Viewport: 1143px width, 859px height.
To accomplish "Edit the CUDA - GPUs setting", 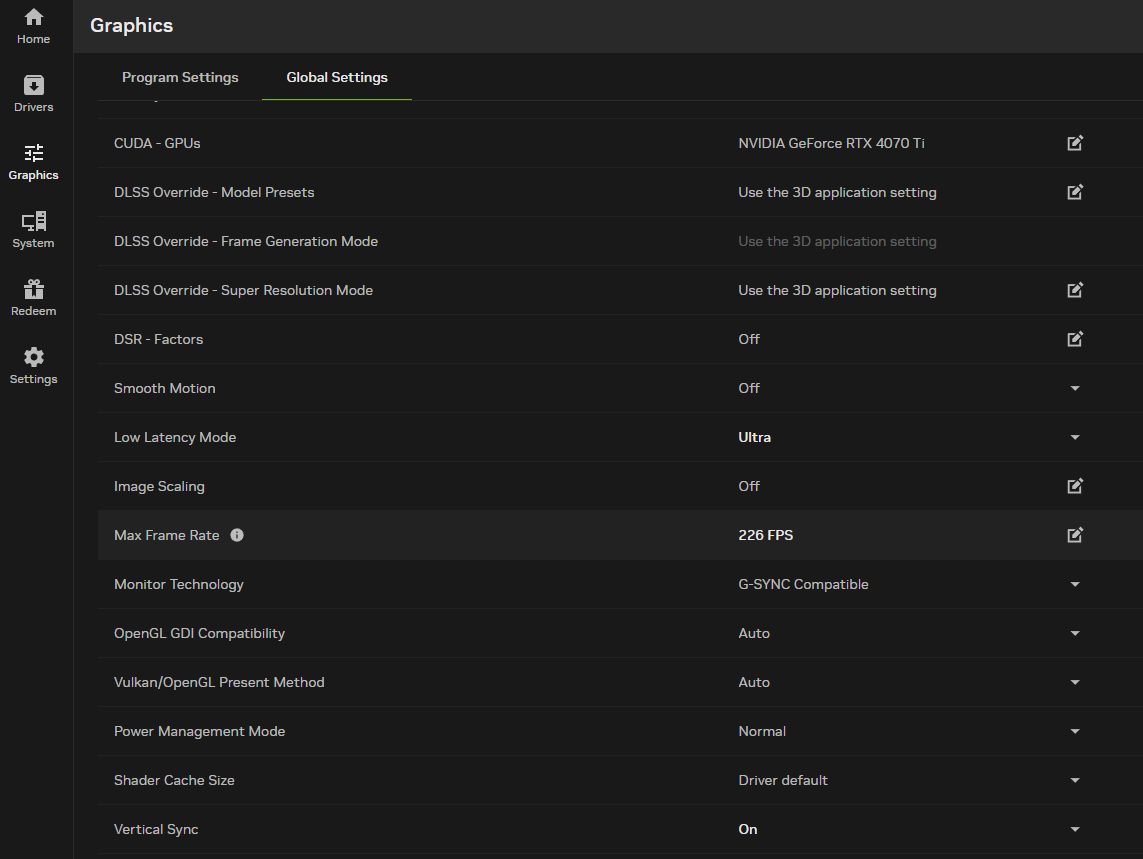I will (x=1075, y=143).
